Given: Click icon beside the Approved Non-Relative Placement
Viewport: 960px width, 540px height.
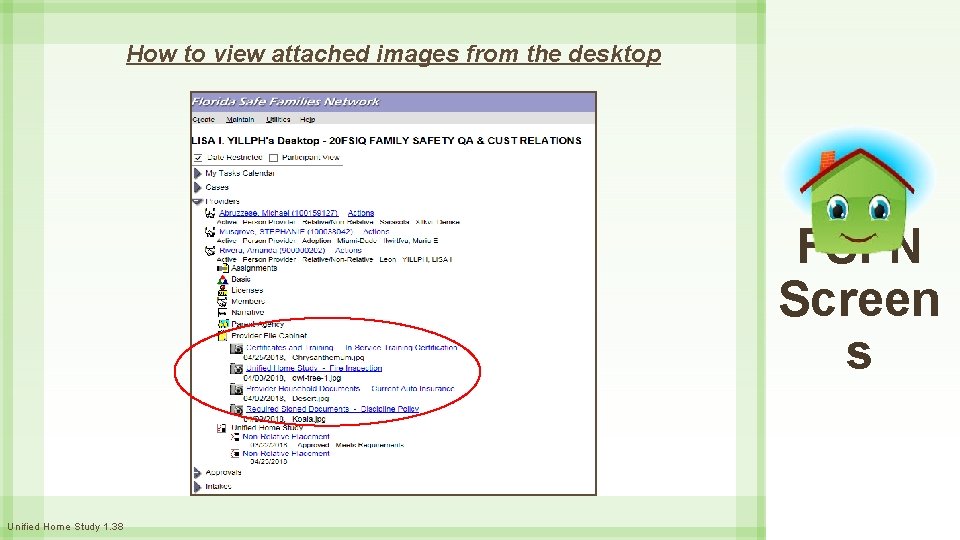Looking at the screenshot, I should tap(235, 437).
